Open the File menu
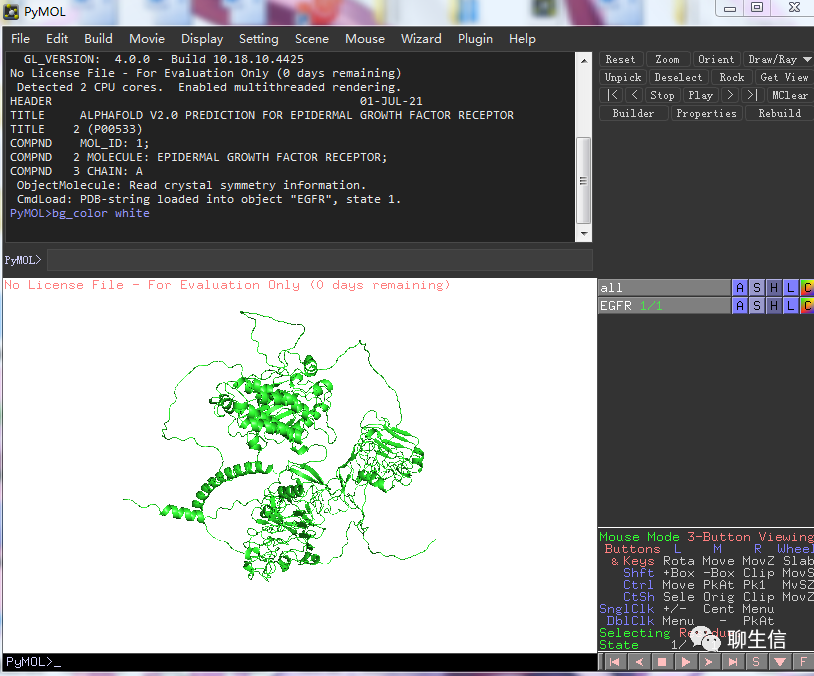Image resolution: width=814 pixels, height=676 pixels. (20, 39)
